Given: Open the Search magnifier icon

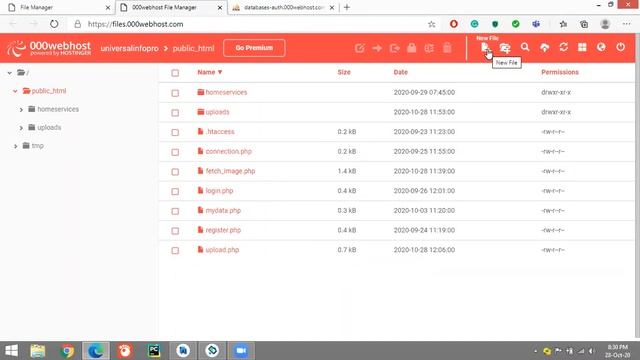Looking at the screenshot, I should [525, 47].
